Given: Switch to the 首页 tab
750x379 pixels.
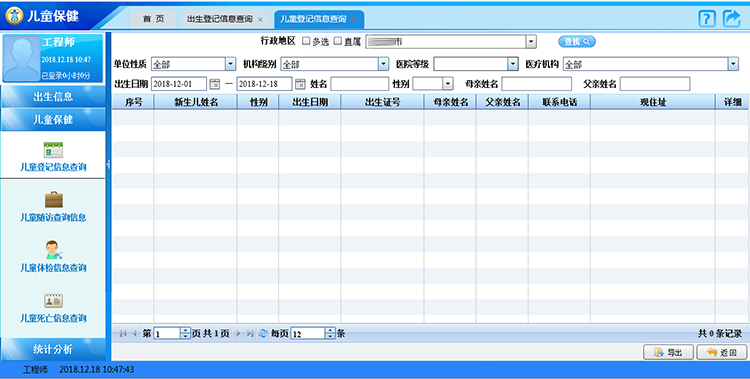Looking at the screenshot, I should (154, 19).
